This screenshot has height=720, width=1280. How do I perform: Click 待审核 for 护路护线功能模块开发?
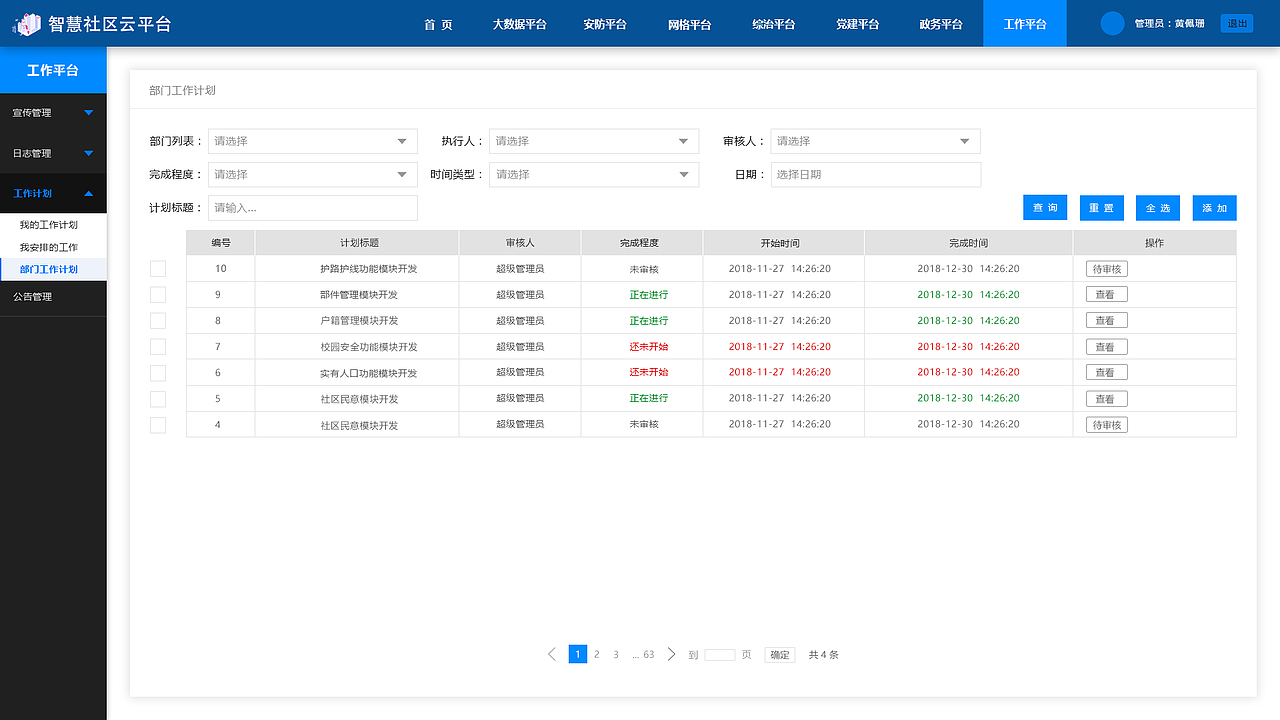coord(1107,268)
